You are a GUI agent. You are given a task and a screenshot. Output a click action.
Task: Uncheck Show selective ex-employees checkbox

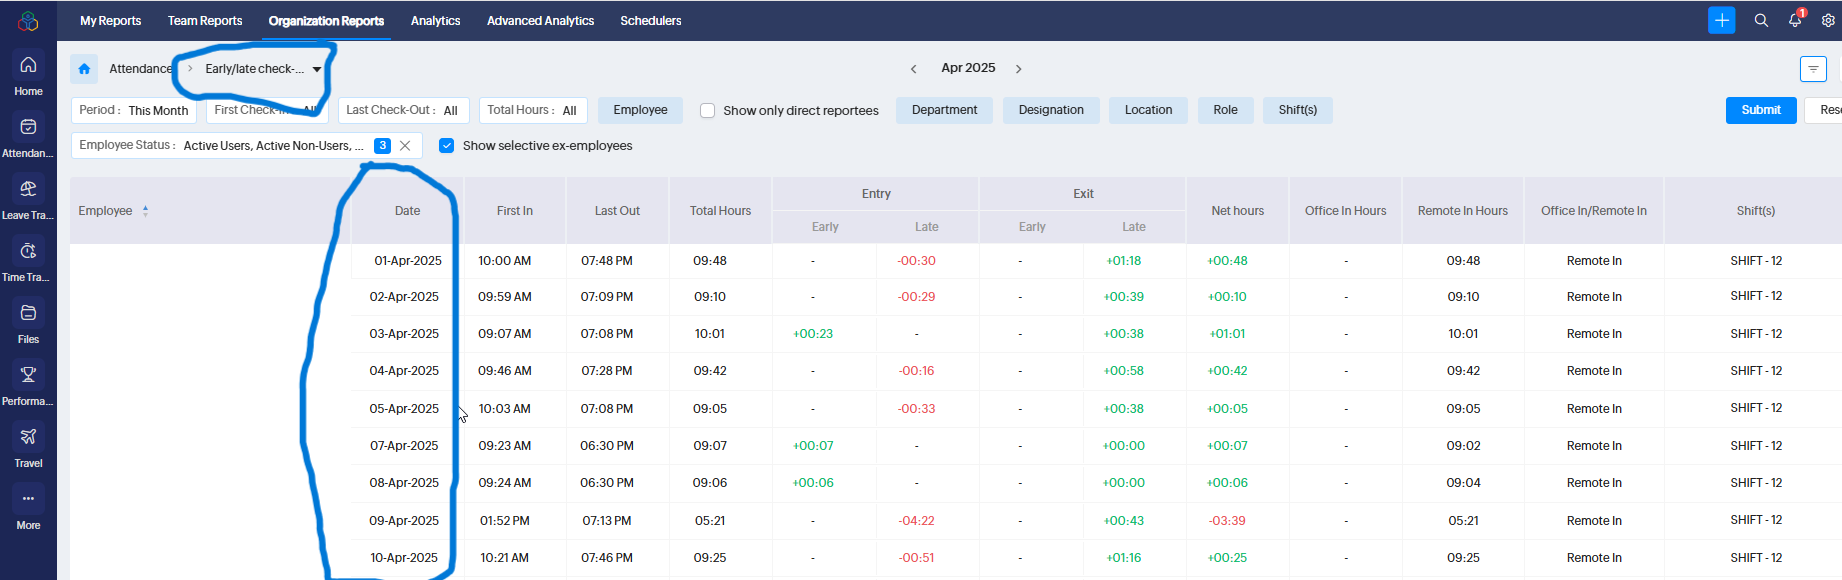click(447, 146)
